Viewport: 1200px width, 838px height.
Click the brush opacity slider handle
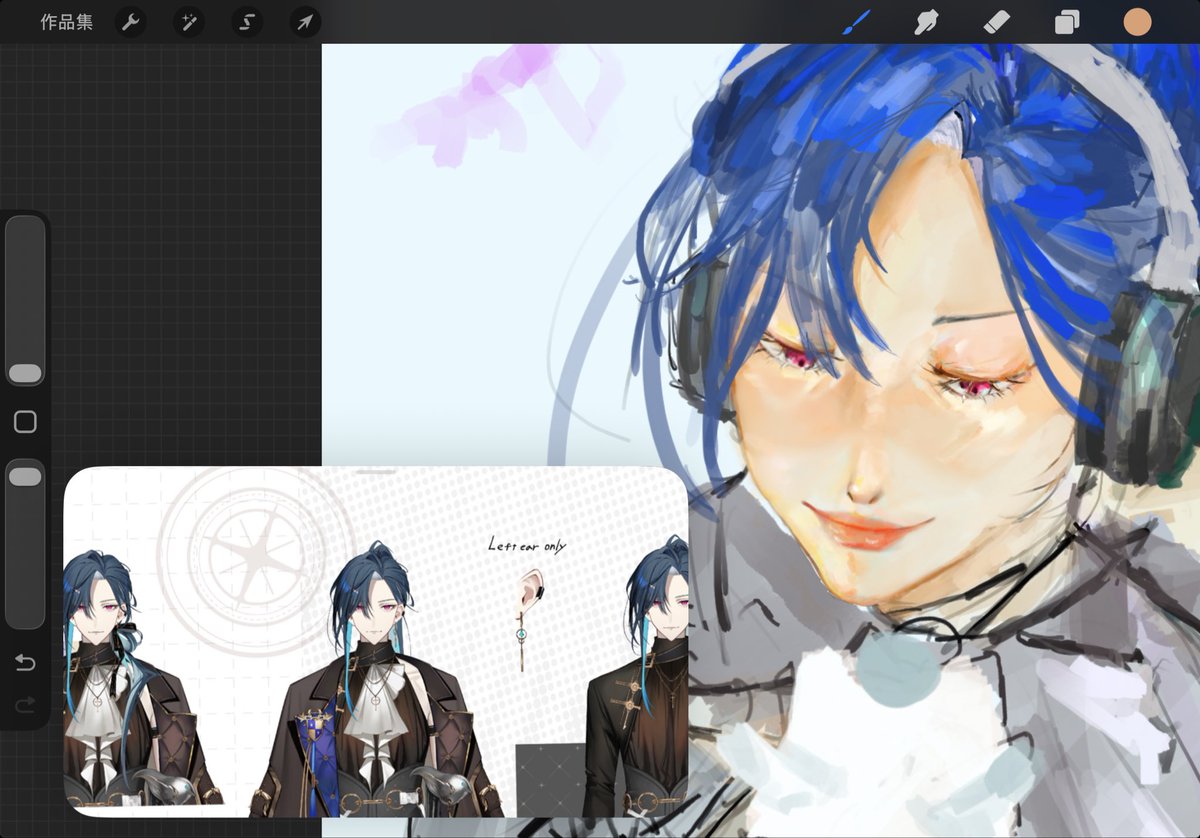pos(25,477)
